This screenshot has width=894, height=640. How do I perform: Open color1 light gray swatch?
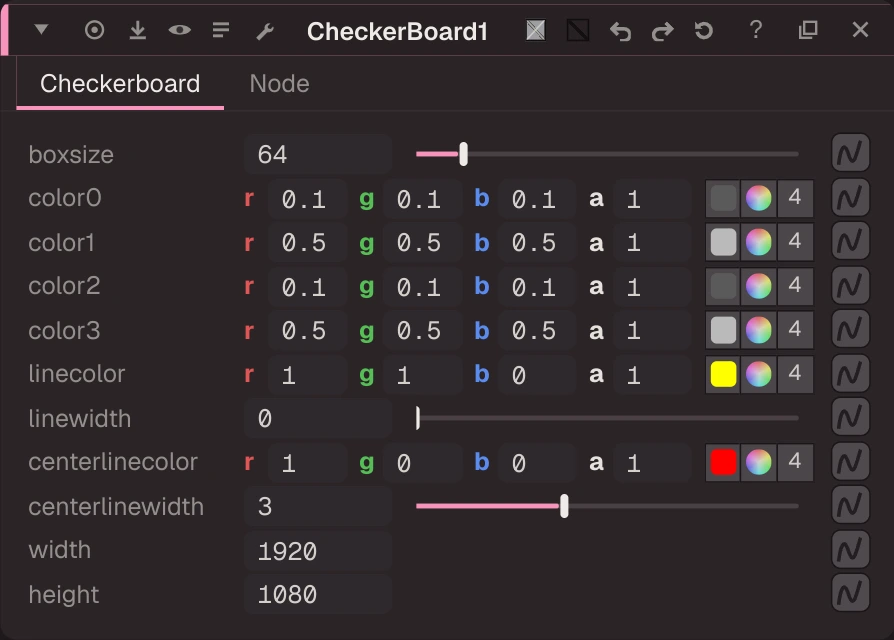723,242
